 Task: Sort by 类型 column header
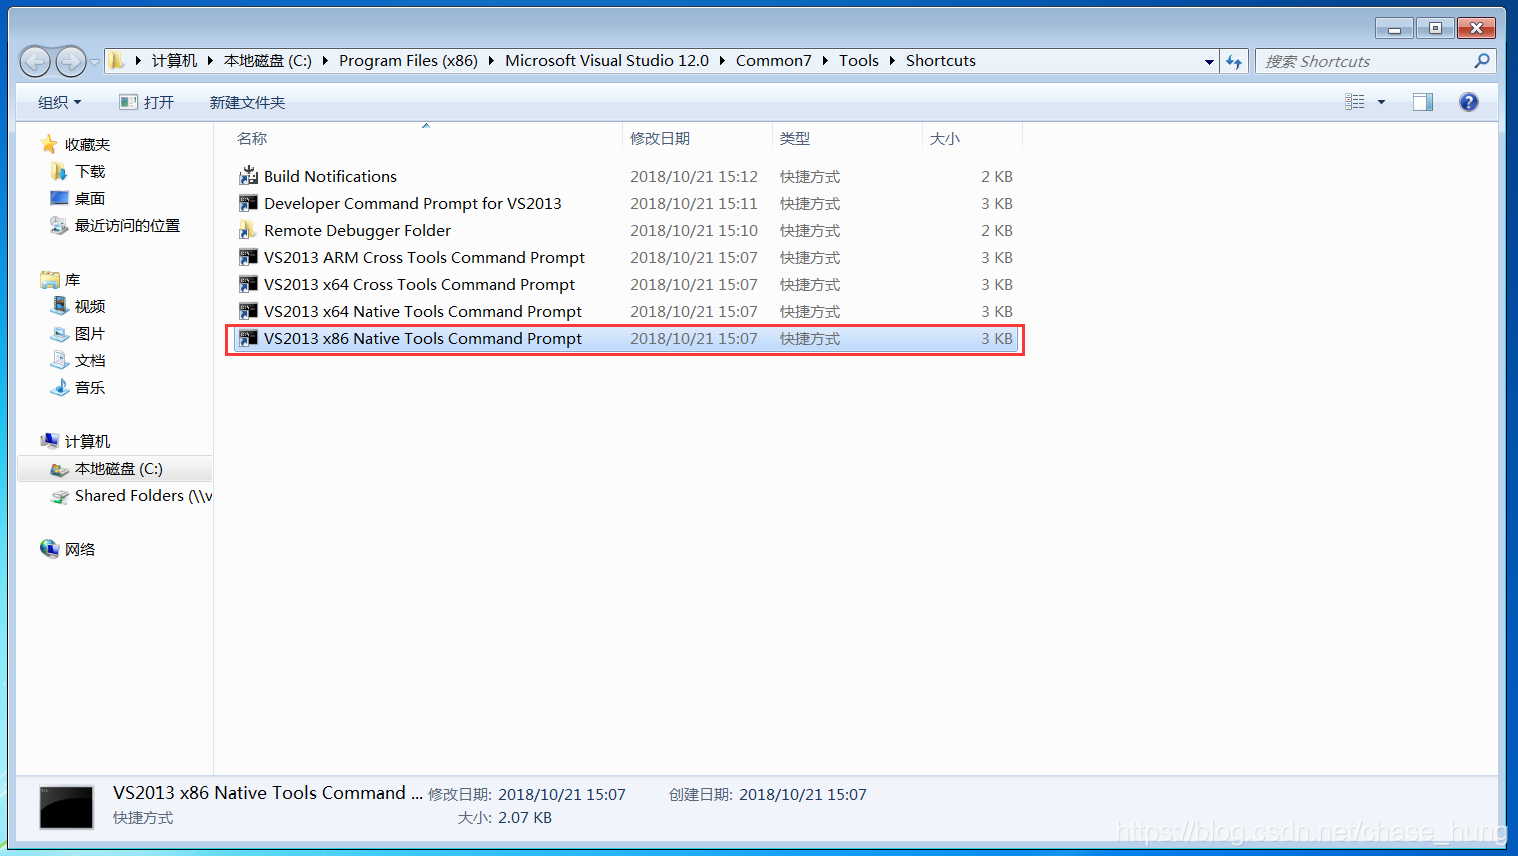coord(847,138)
